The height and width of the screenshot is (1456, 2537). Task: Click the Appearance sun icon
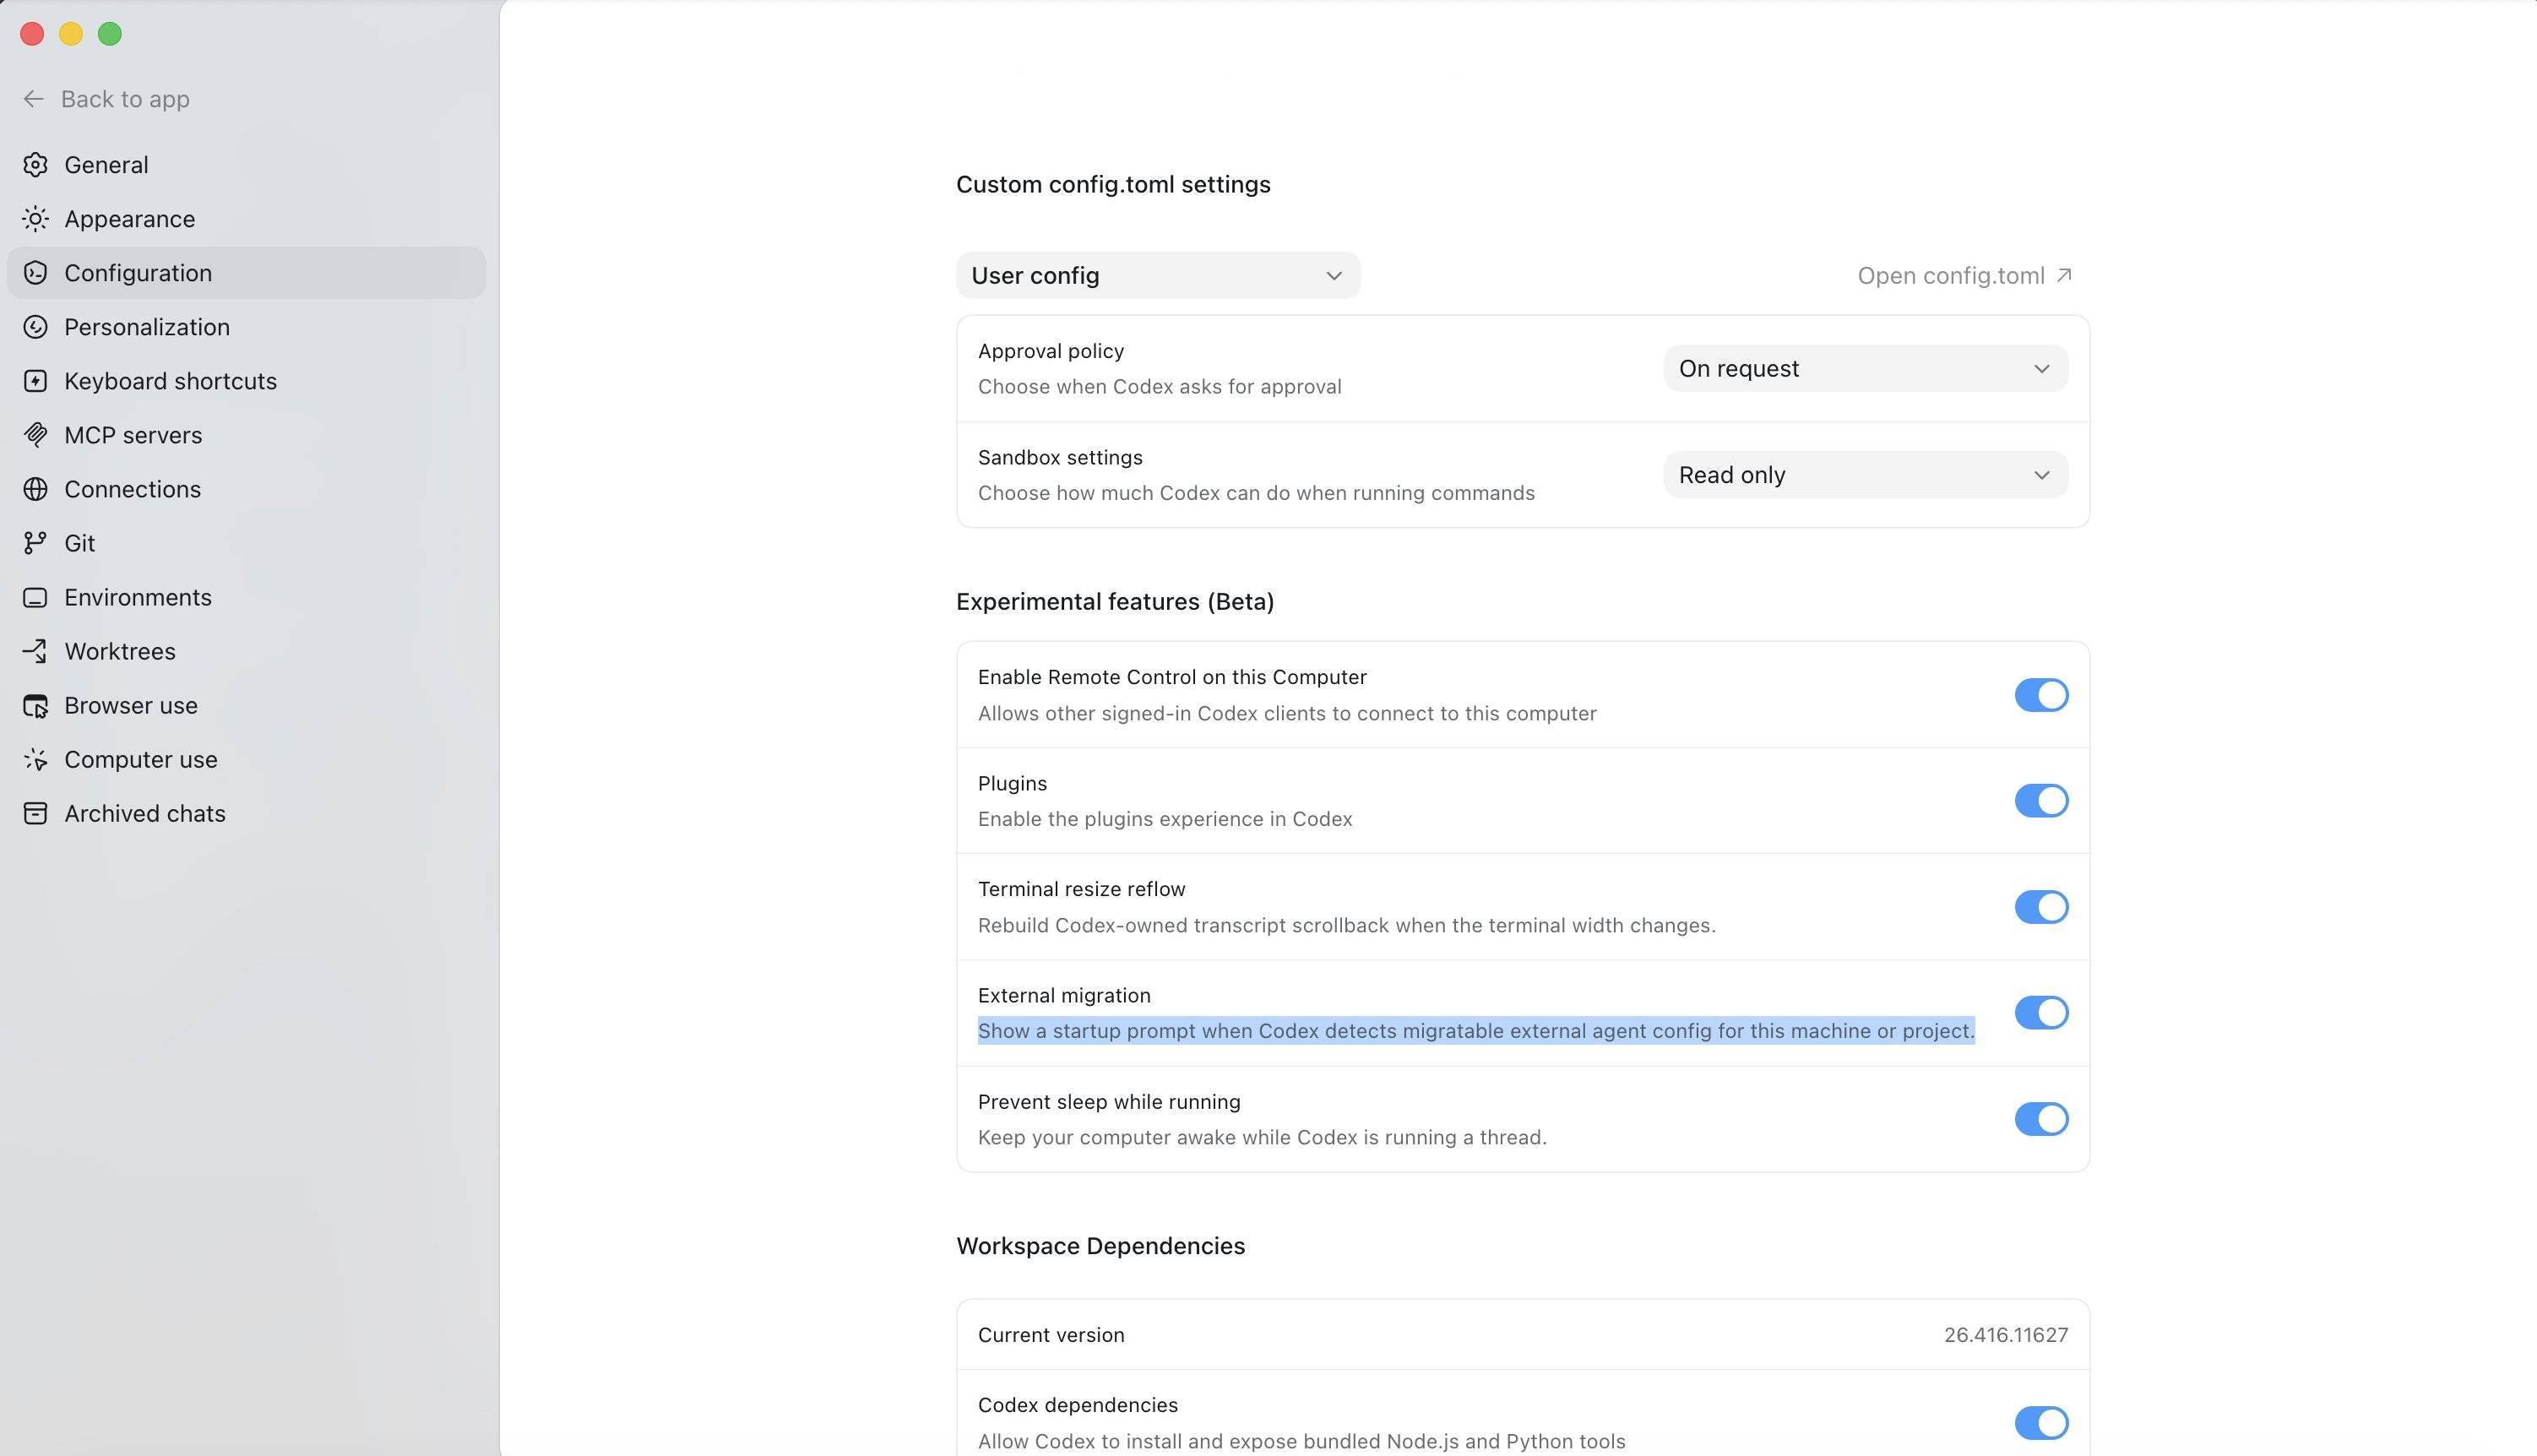coord(35,219)
